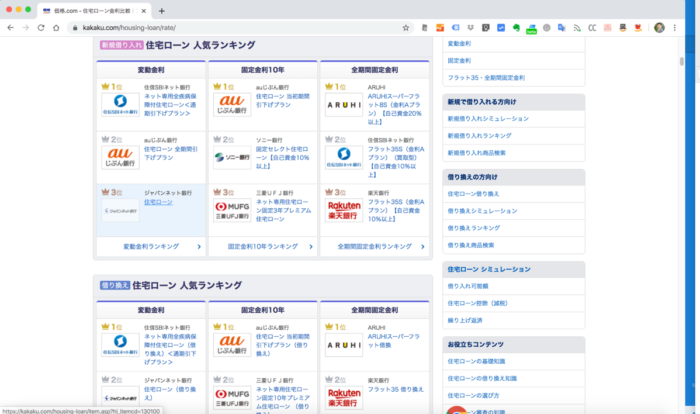Open the Chrome profile avatar
700x414 pixels.
pyautogui.click(x=659, y=28)
